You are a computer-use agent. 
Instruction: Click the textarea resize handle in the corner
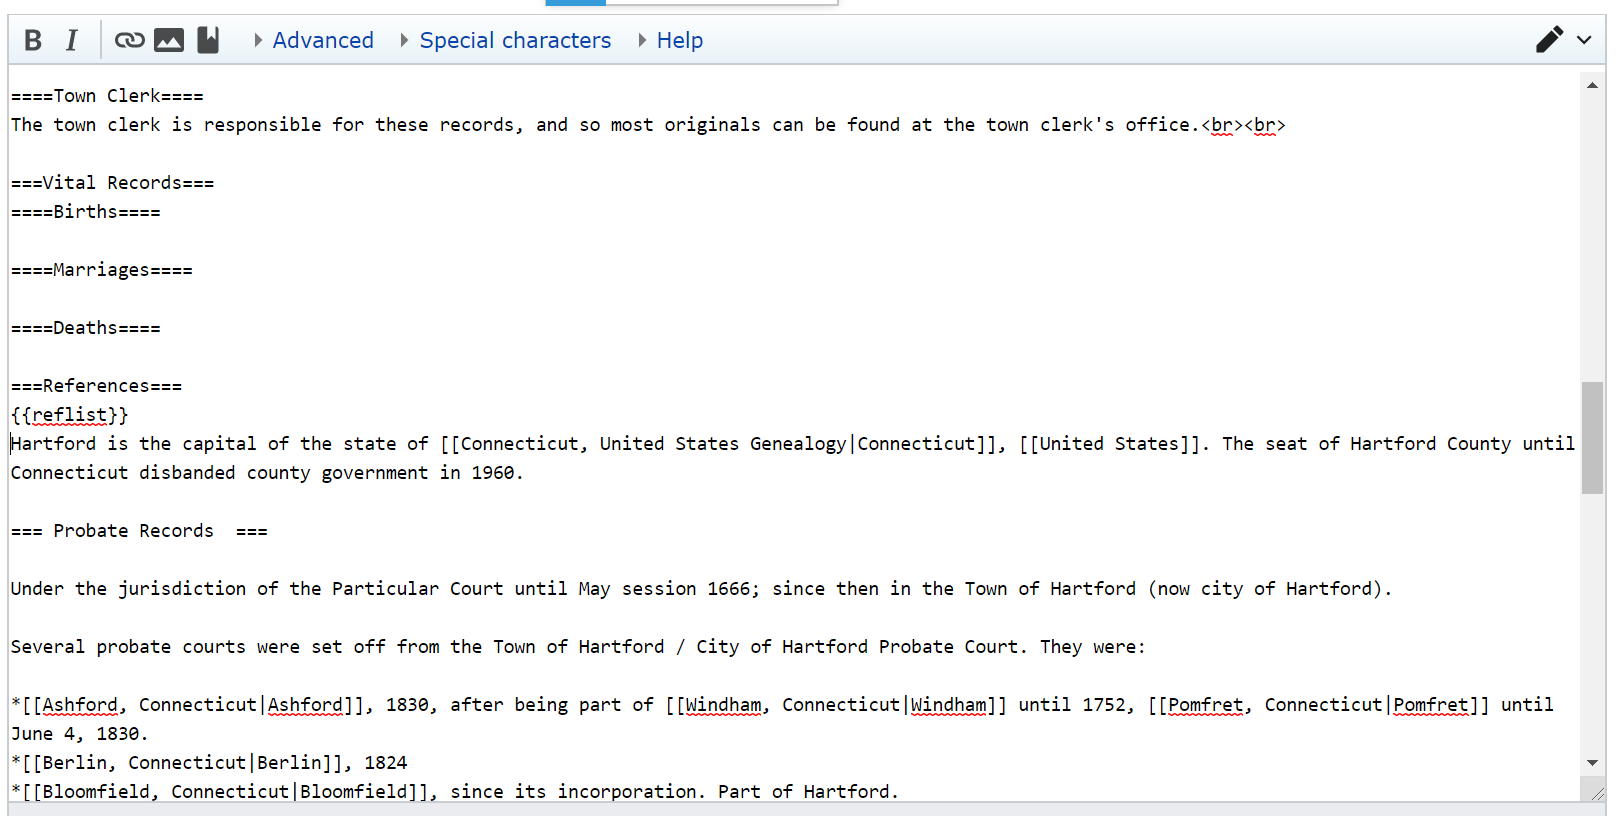click(x=1596, y=794)
